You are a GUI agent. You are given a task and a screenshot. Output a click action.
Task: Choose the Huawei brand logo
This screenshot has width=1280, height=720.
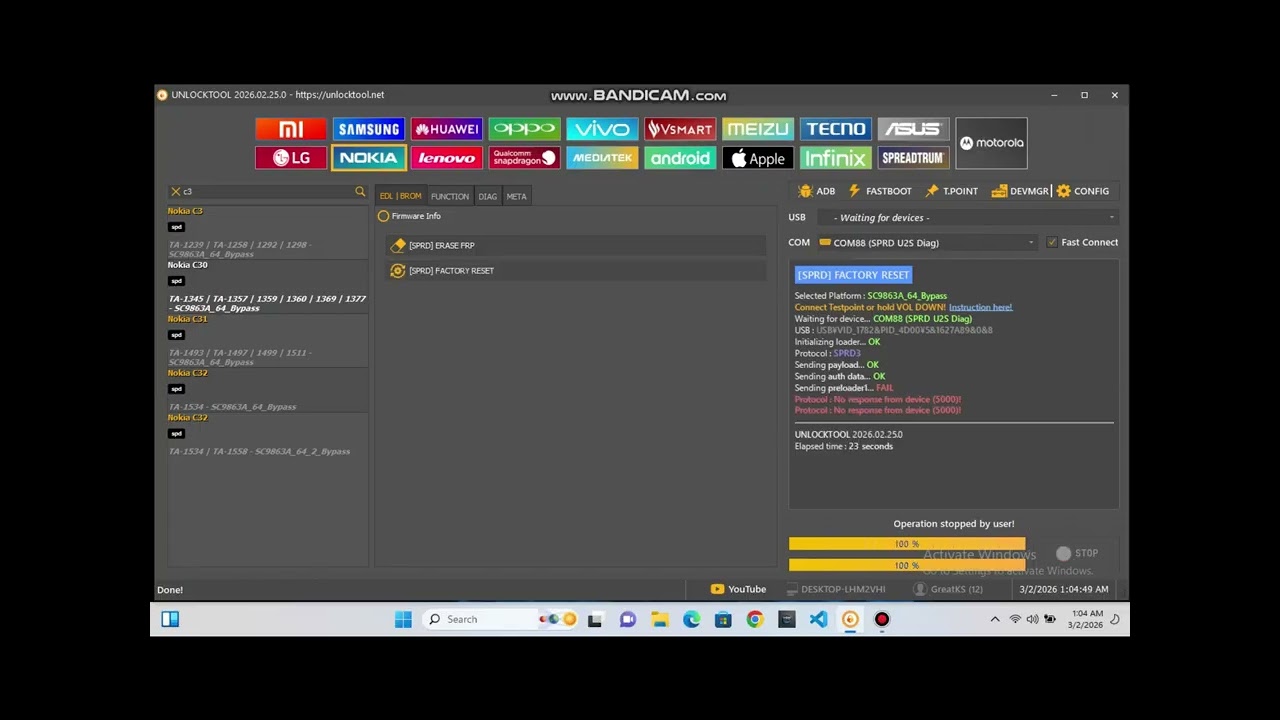447,129
